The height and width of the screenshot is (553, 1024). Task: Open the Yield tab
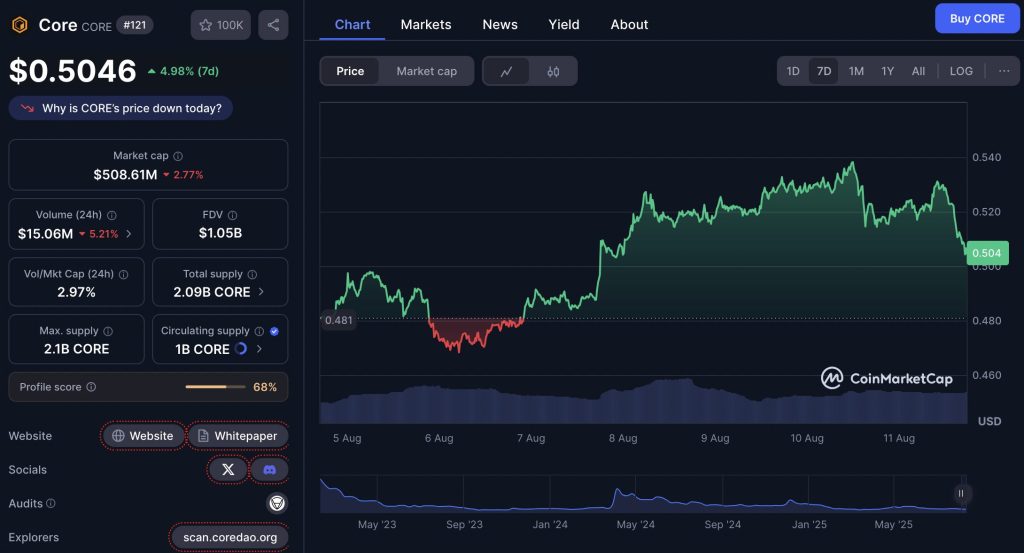click(x=564, y=25)
